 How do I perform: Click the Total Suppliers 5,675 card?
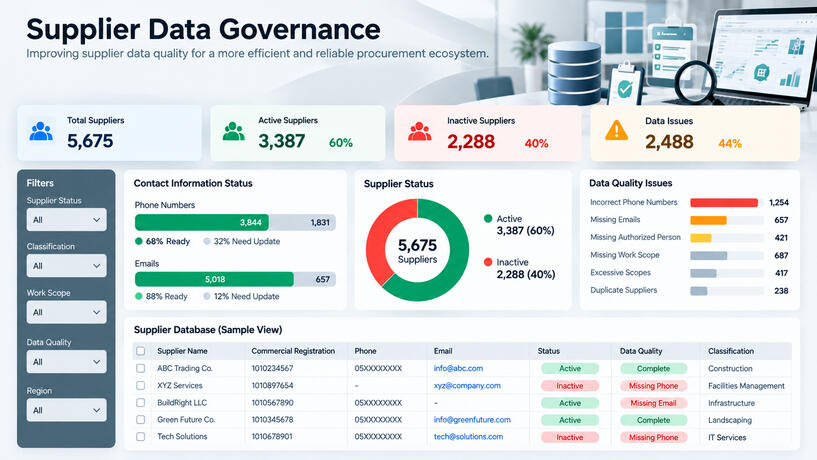coord(109,133)
